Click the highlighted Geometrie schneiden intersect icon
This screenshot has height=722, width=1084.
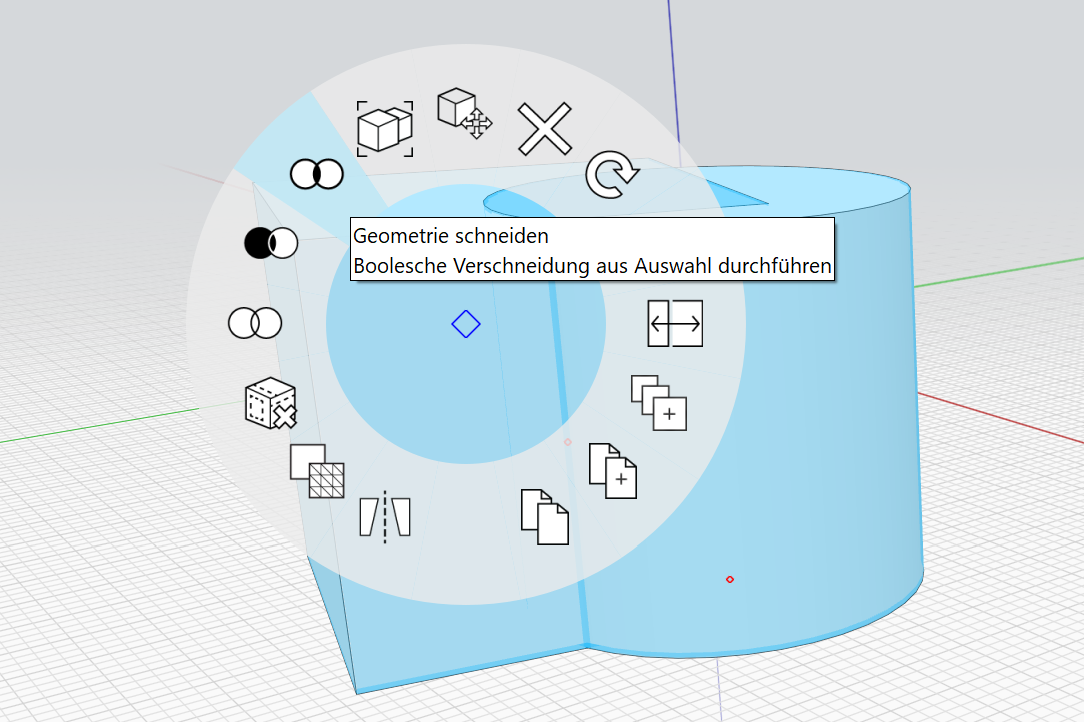pyautogui.click(x=317, y=174)
